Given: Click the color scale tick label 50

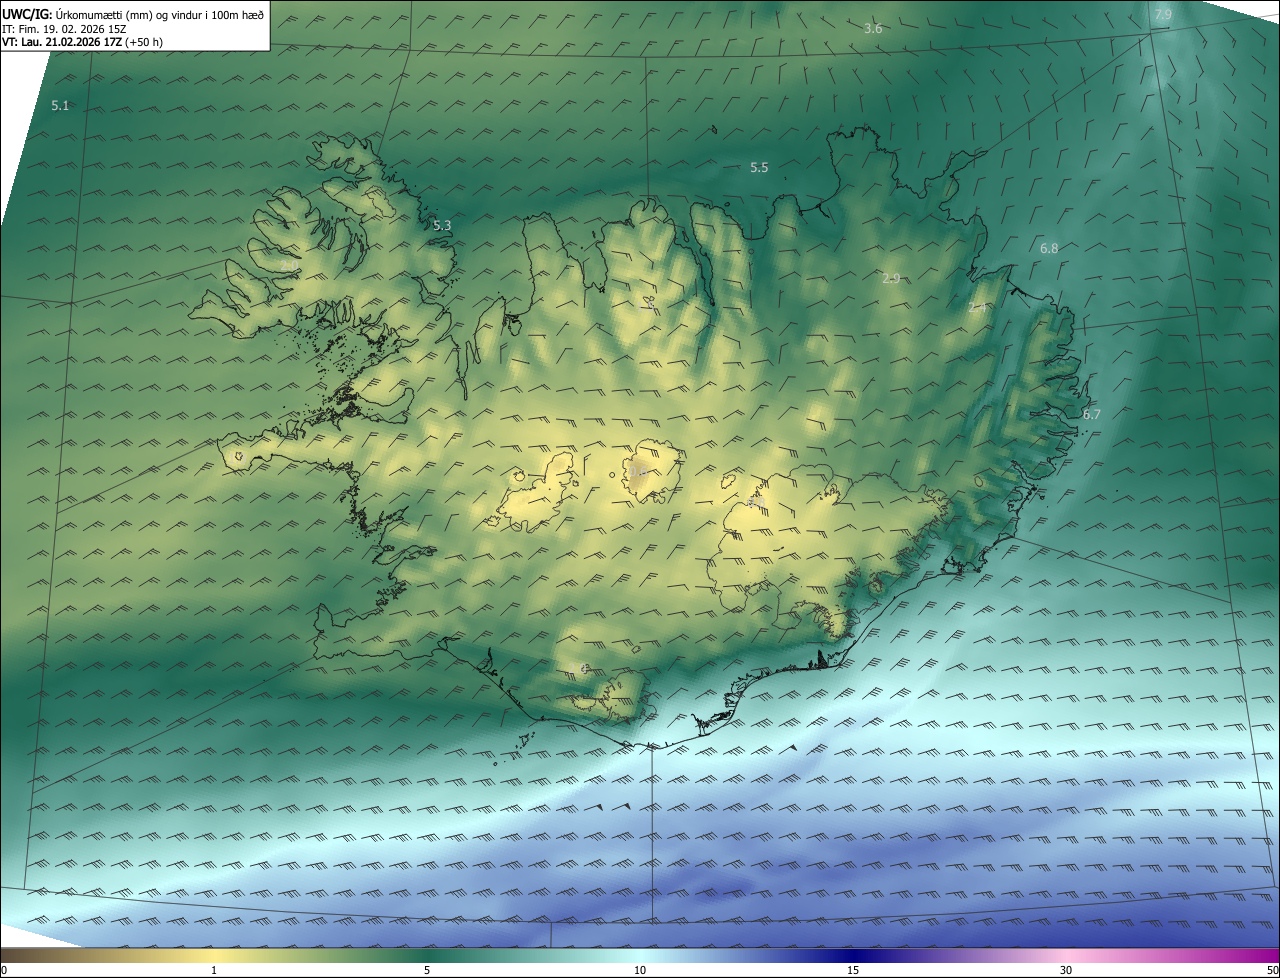Looking at the screenshot, I should tap(1272, 970).
